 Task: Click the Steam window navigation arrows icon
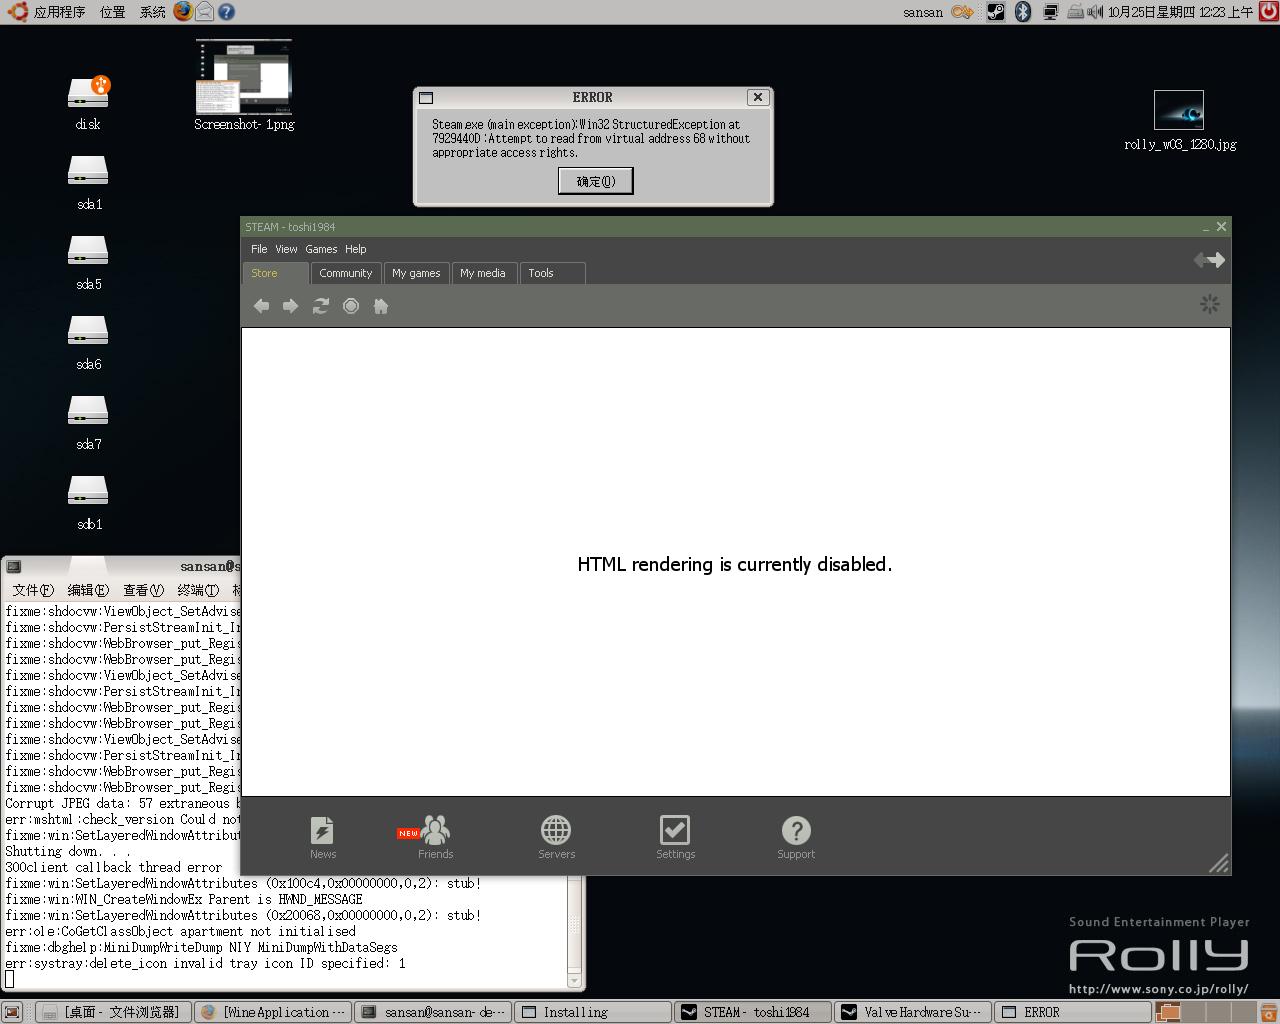coord(1209,260)
